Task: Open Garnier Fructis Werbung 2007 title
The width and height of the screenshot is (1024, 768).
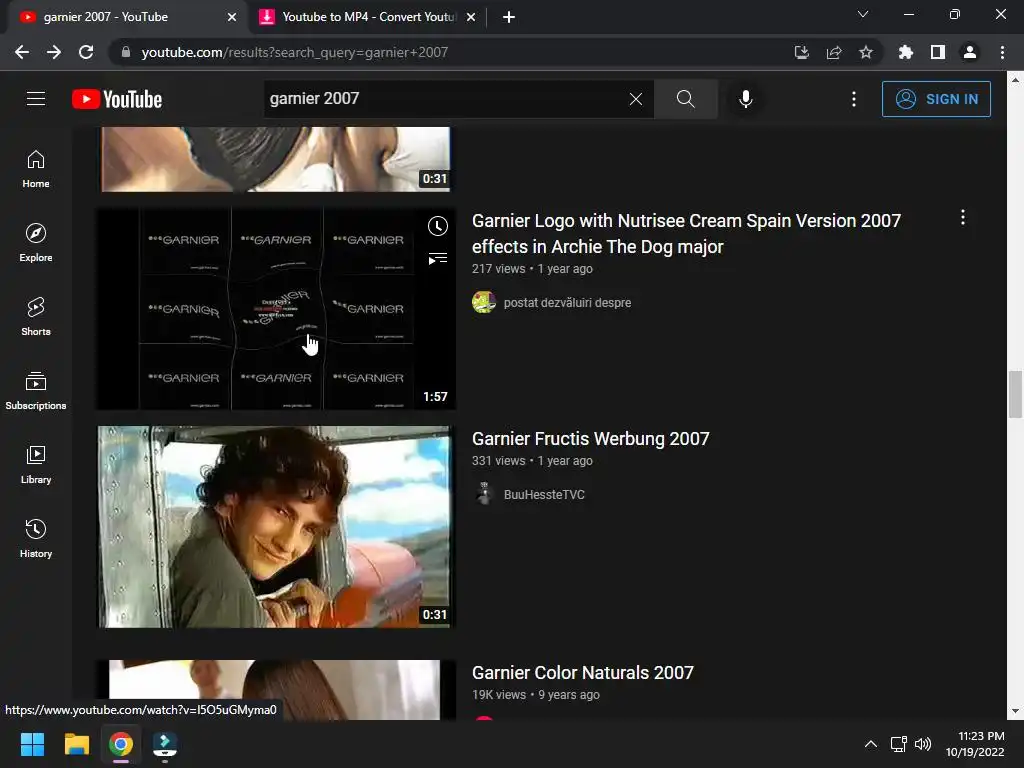Action: [590, 439]
